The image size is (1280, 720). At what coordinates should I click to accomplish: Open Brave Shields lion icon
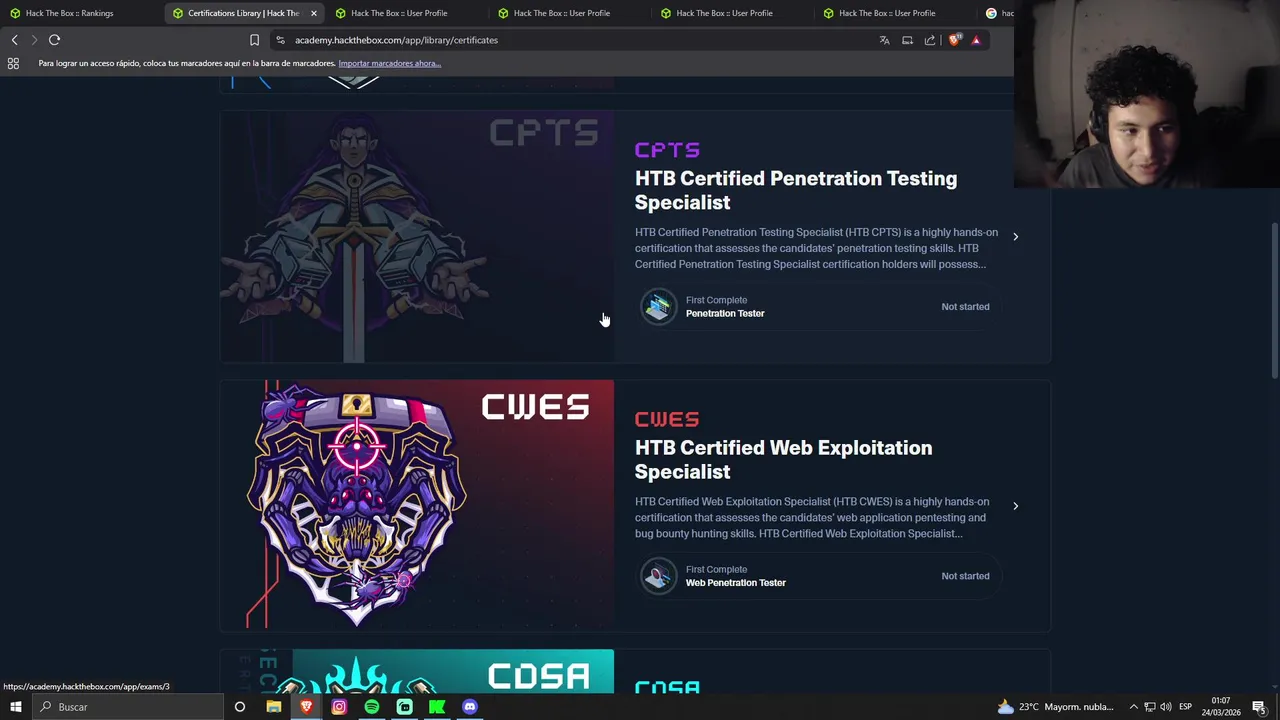click(x=955, y=40)
